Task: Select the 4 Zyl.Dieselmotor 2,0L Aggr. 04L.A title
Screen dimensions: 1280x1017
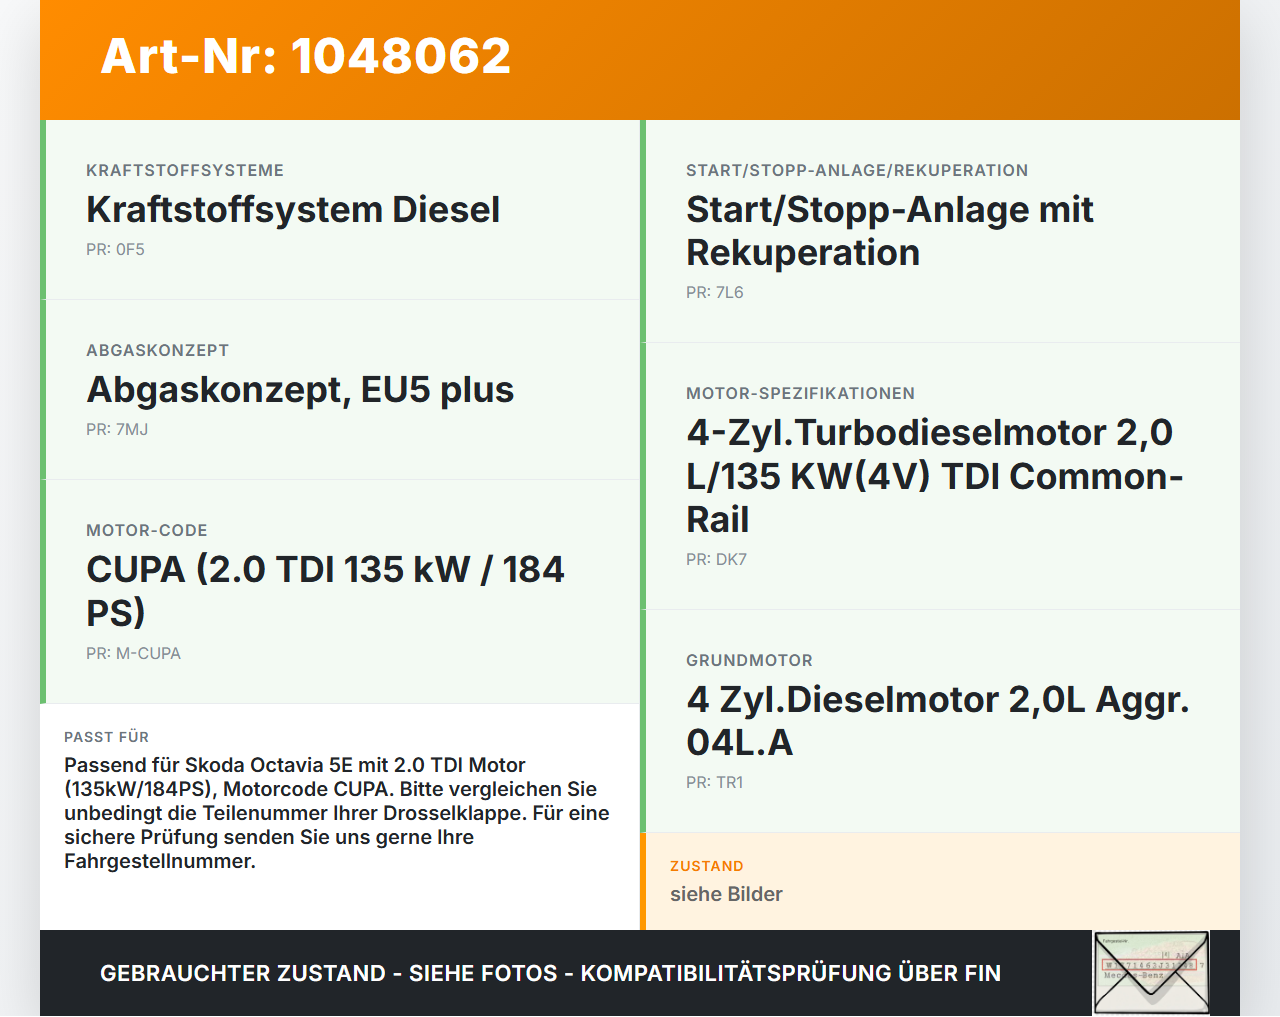Action: [x=938, y=721]
